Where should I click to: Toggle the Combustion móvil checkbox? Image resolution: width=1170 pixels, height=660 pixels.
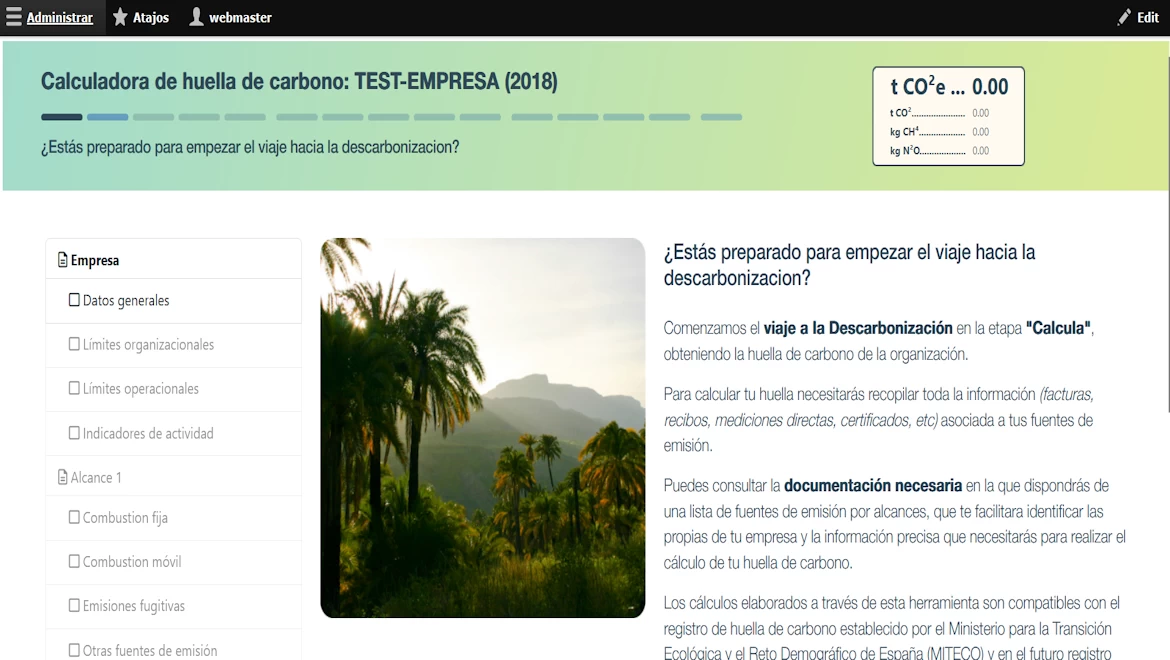tap(74, 561)
